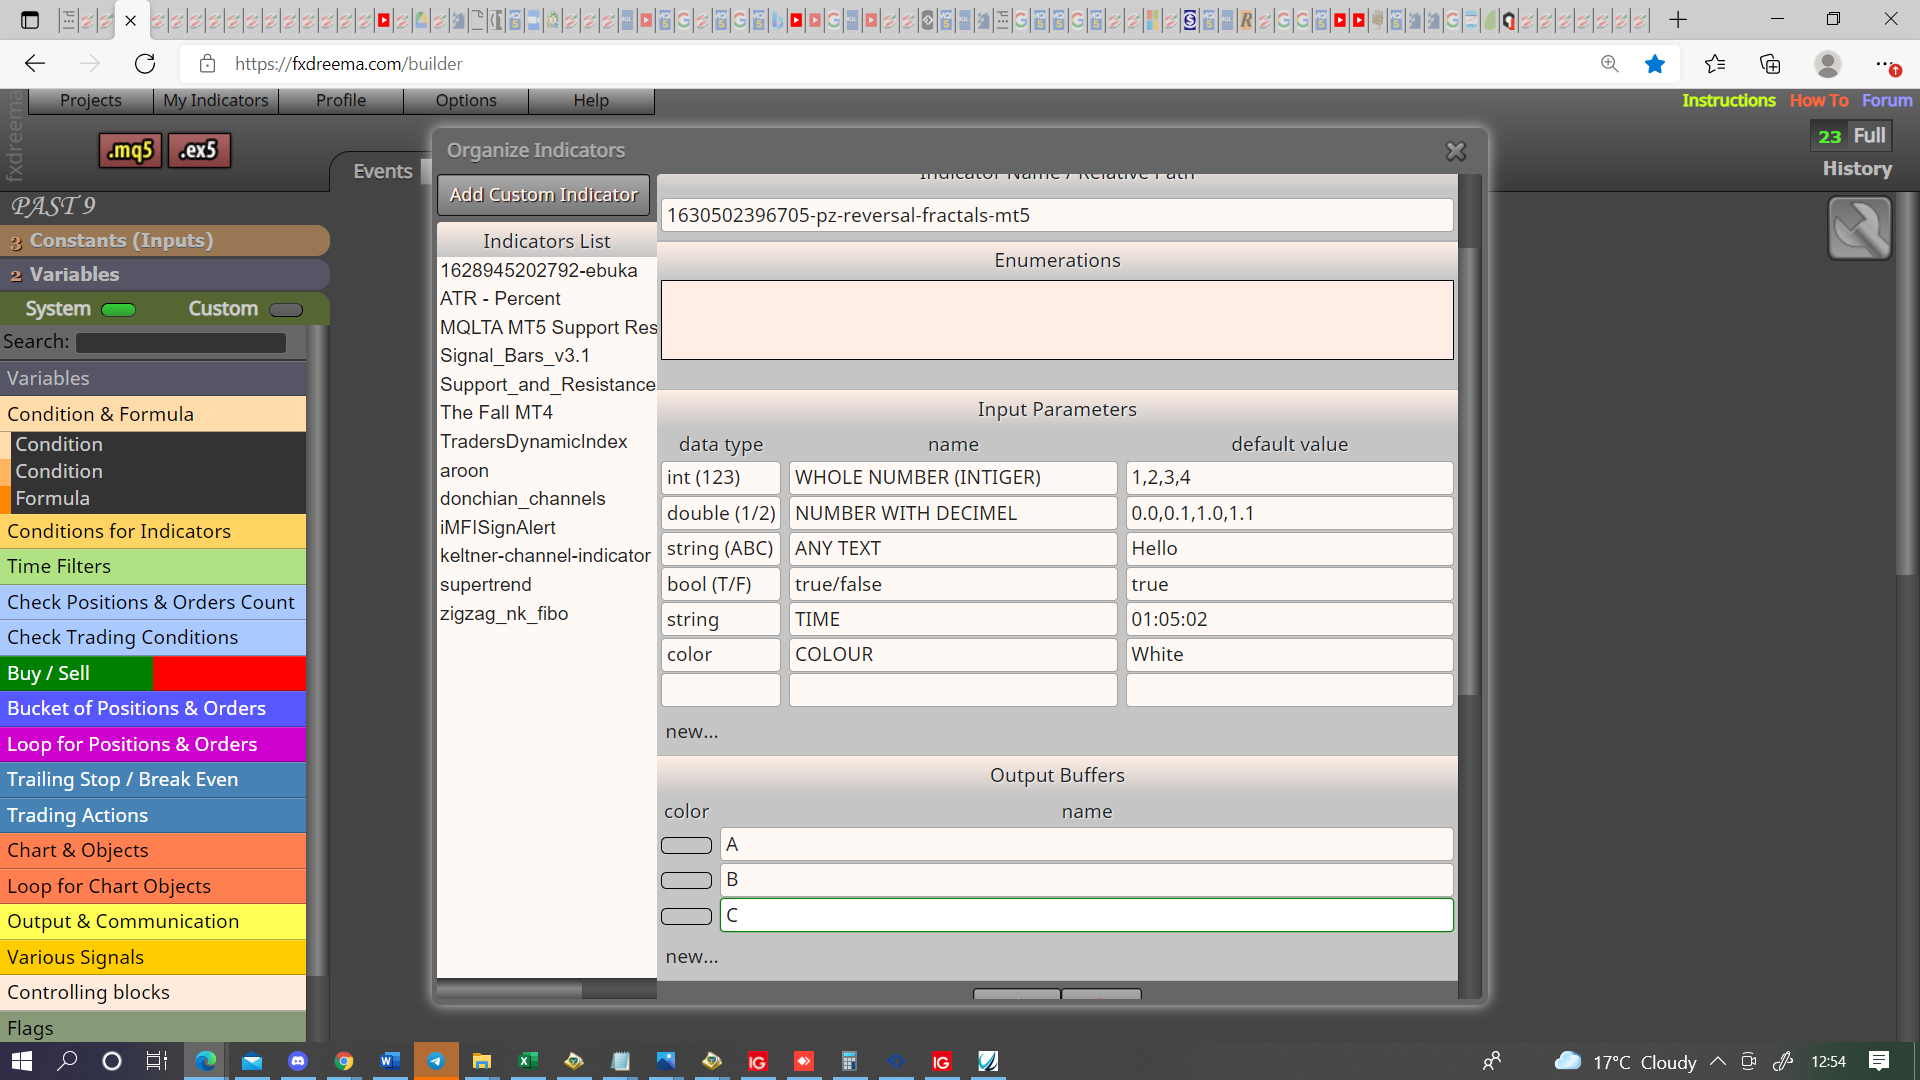The height and width of the screenshot is (1080, 1920).
Task: Click the browser back arrow
Action: tap(35, 64)
